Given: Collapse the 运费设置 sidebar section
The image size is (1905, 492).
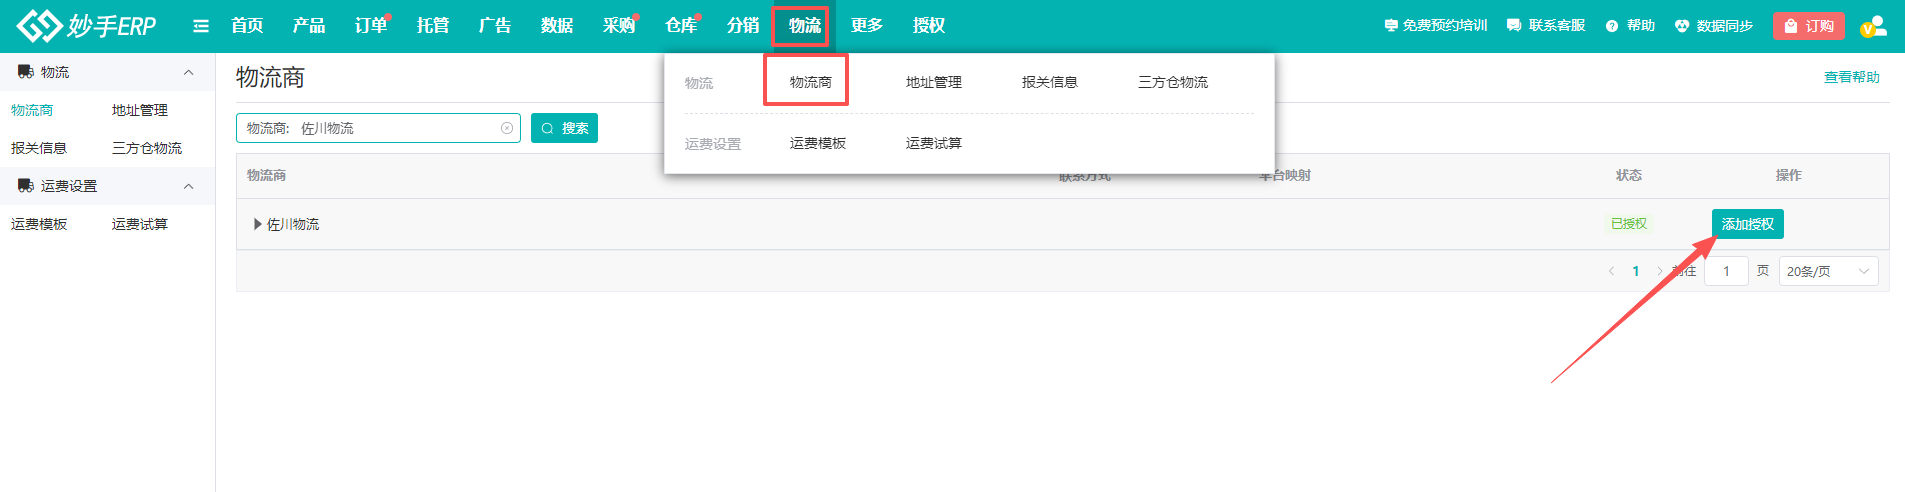Looking at the screenshot, I should tap(188, 186).
